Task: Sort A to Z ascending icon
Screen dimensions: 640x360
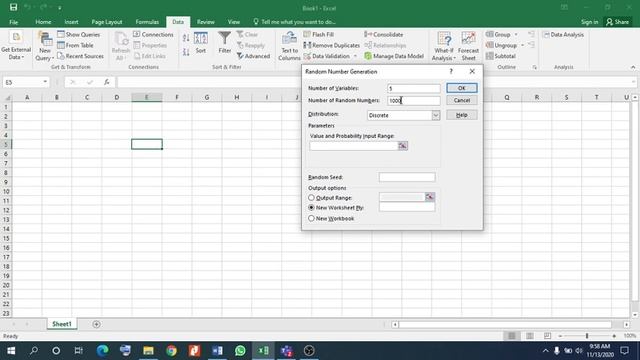Action: click(186, 38)
